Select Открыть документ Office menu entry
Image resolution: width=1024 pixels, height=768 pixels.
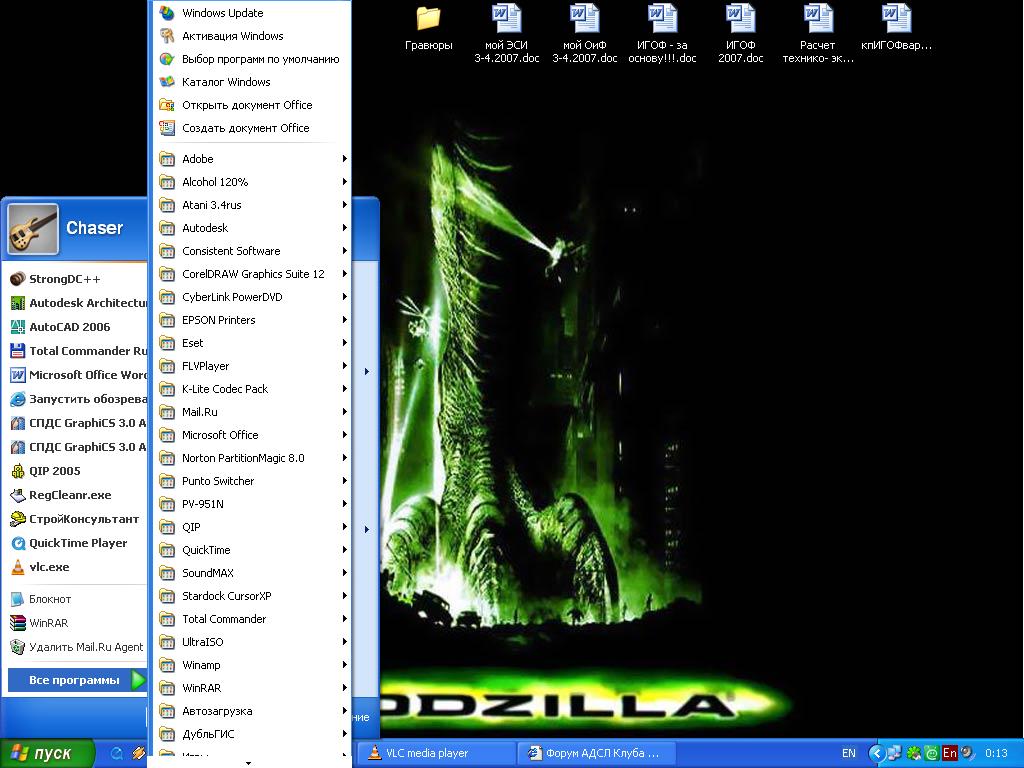[251, 105]
